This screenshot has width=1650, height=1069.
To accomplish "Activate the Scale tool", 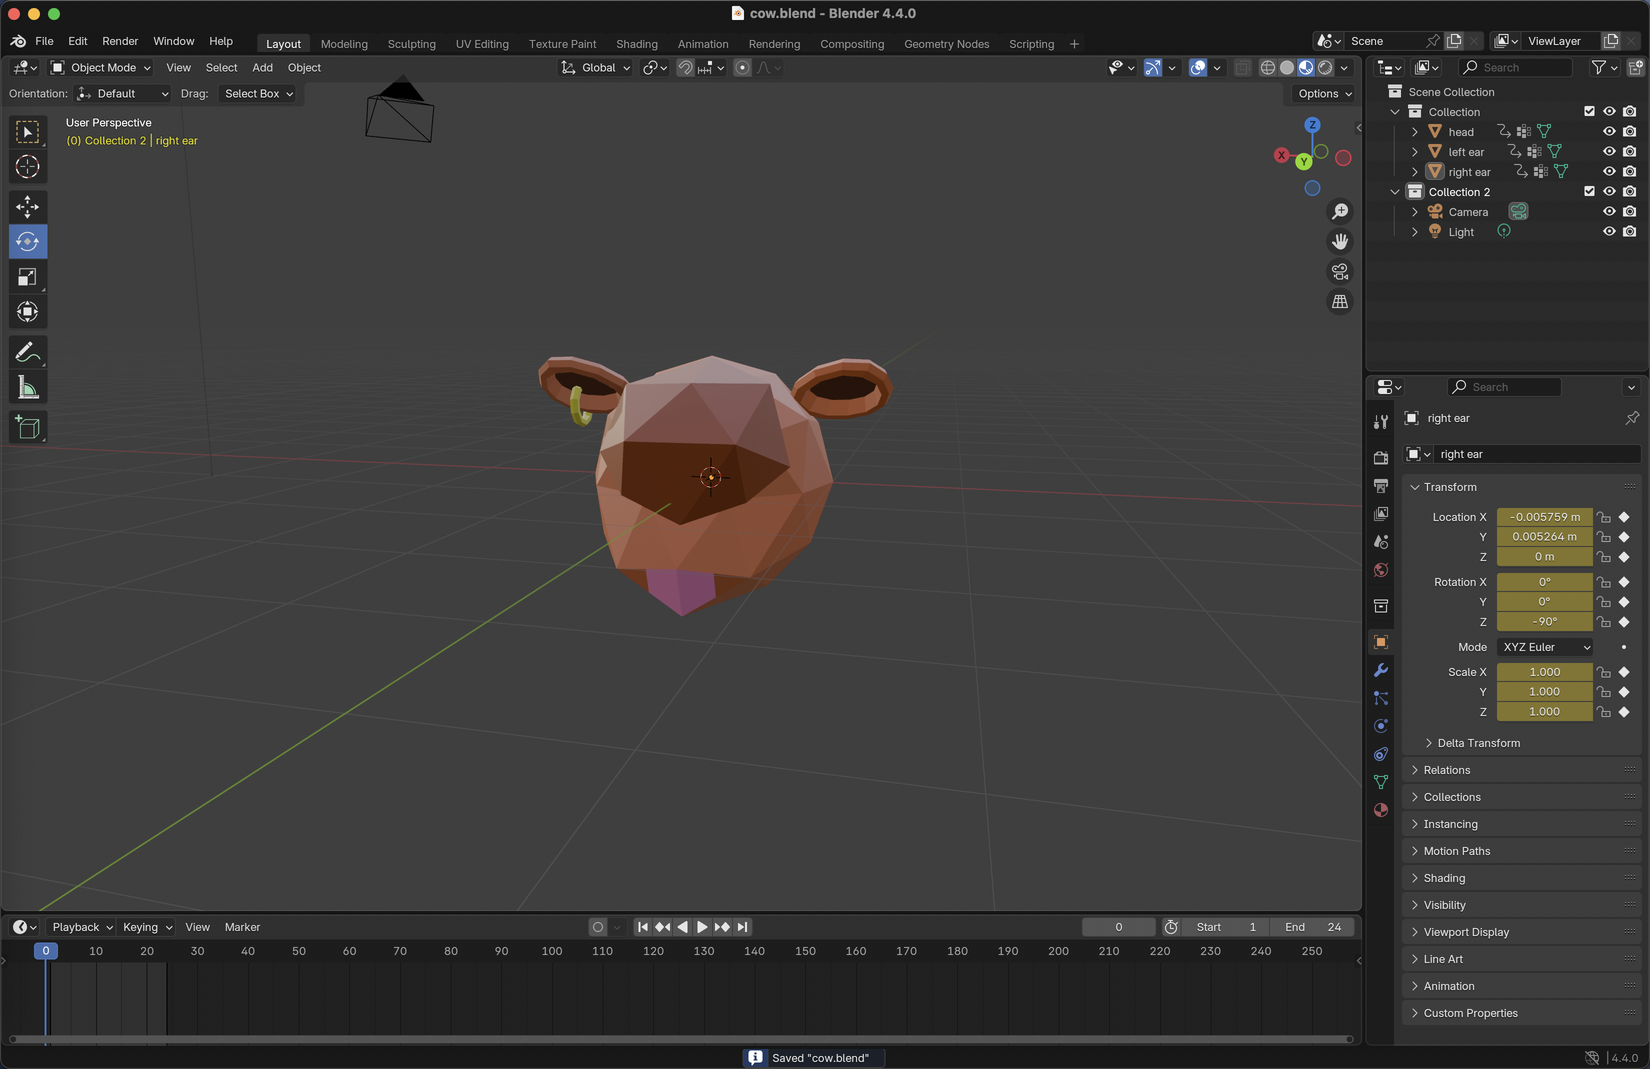I will pos(27,277).
